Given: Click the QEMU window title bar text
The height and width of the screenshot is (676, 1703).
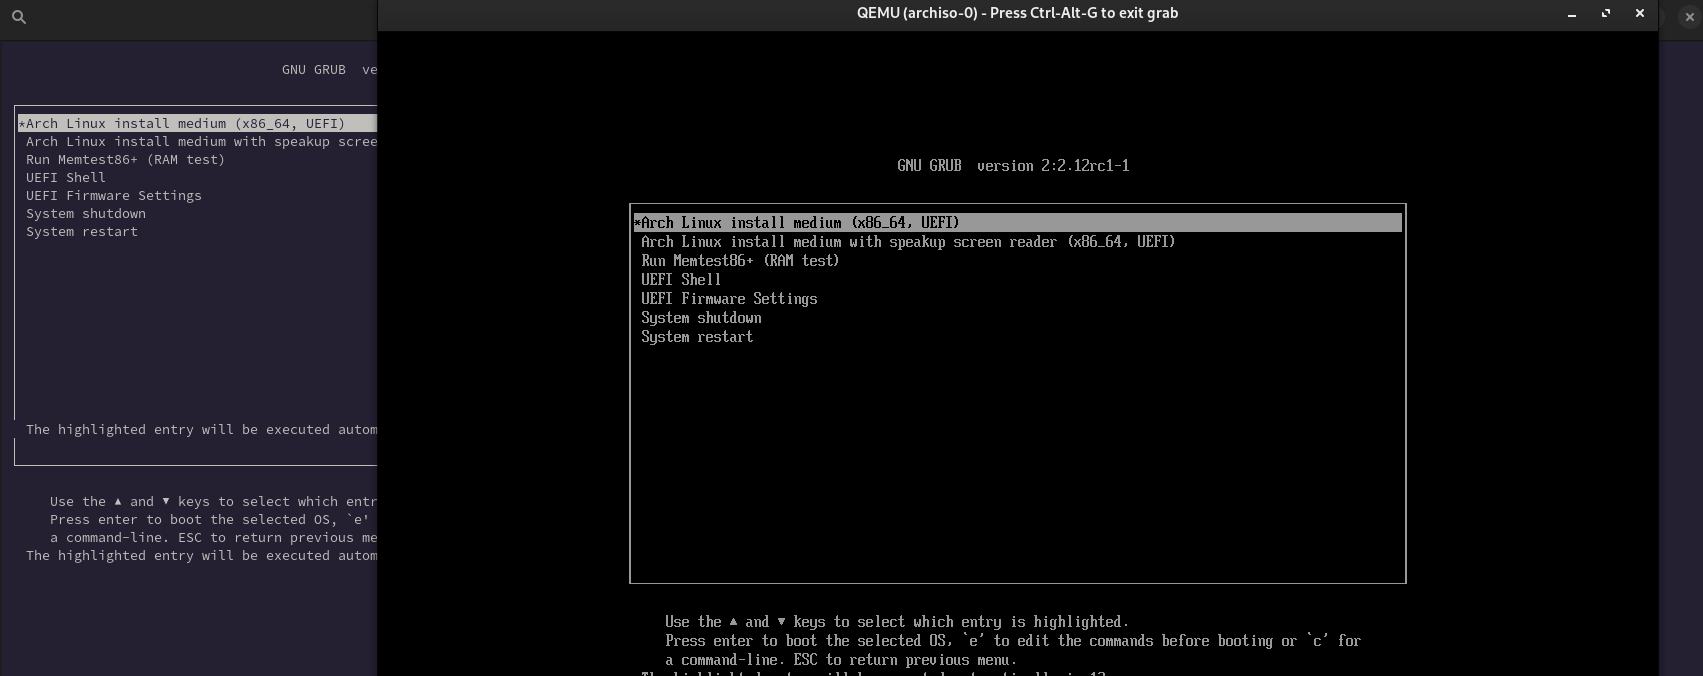Looking at the screenshot, I should click(x=1017, y=13).
